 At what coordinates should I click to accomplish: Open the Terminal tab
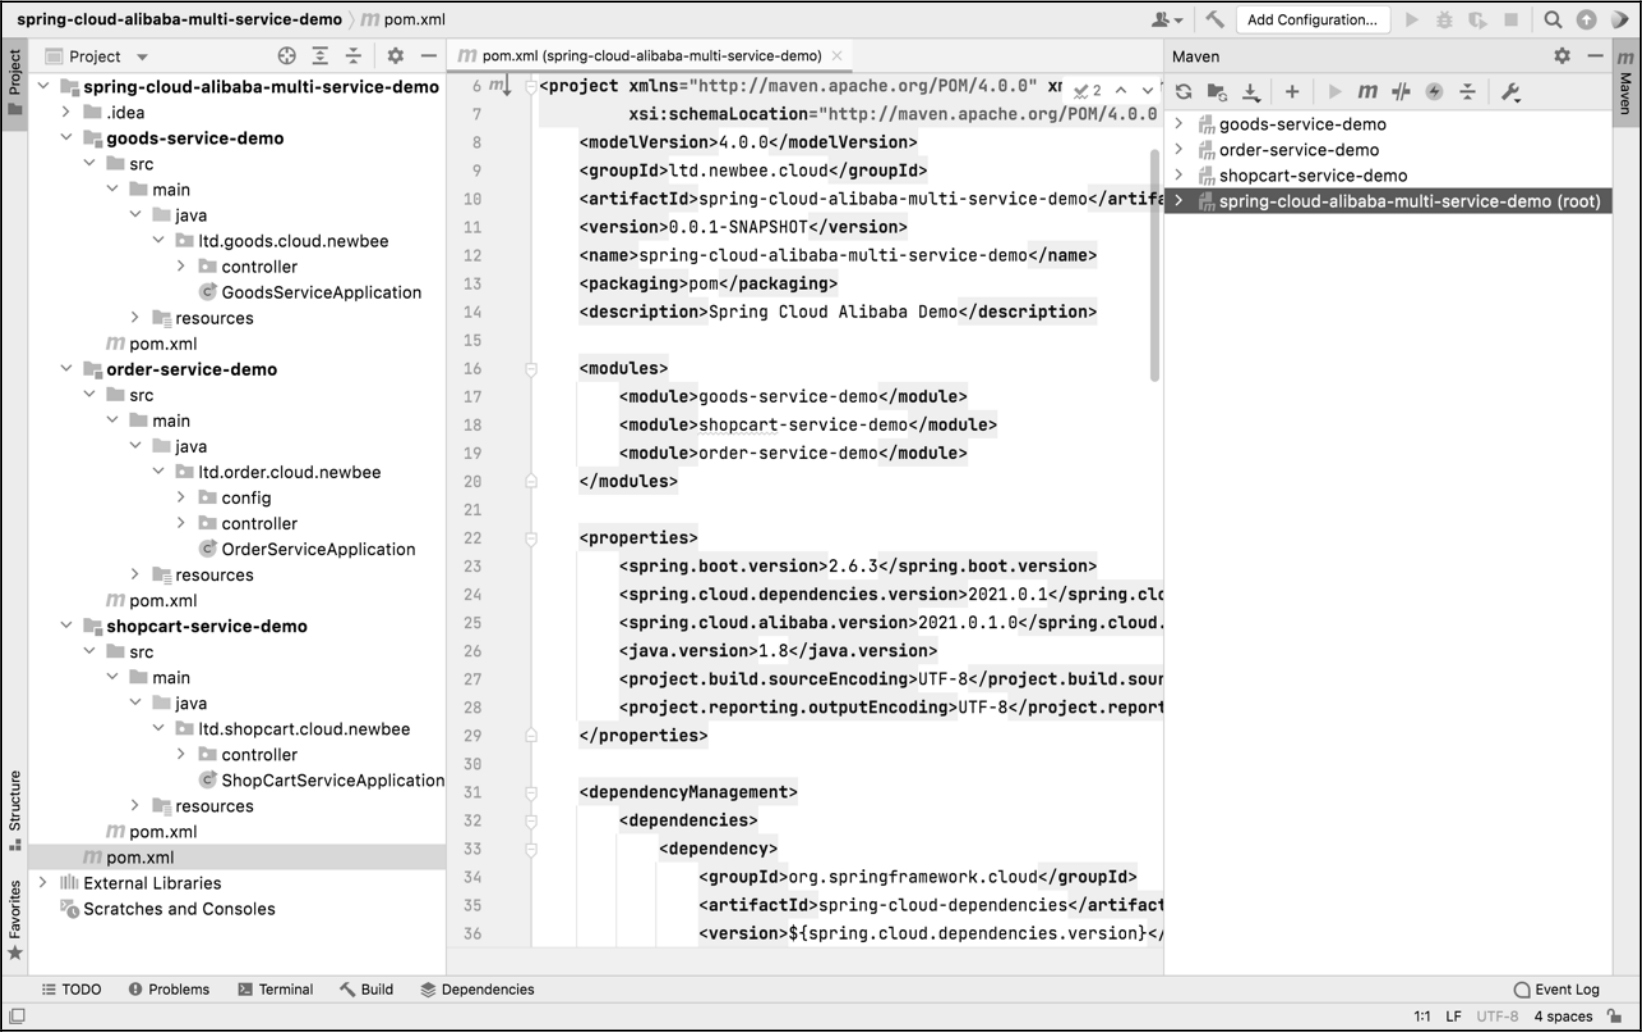[275, 989]
